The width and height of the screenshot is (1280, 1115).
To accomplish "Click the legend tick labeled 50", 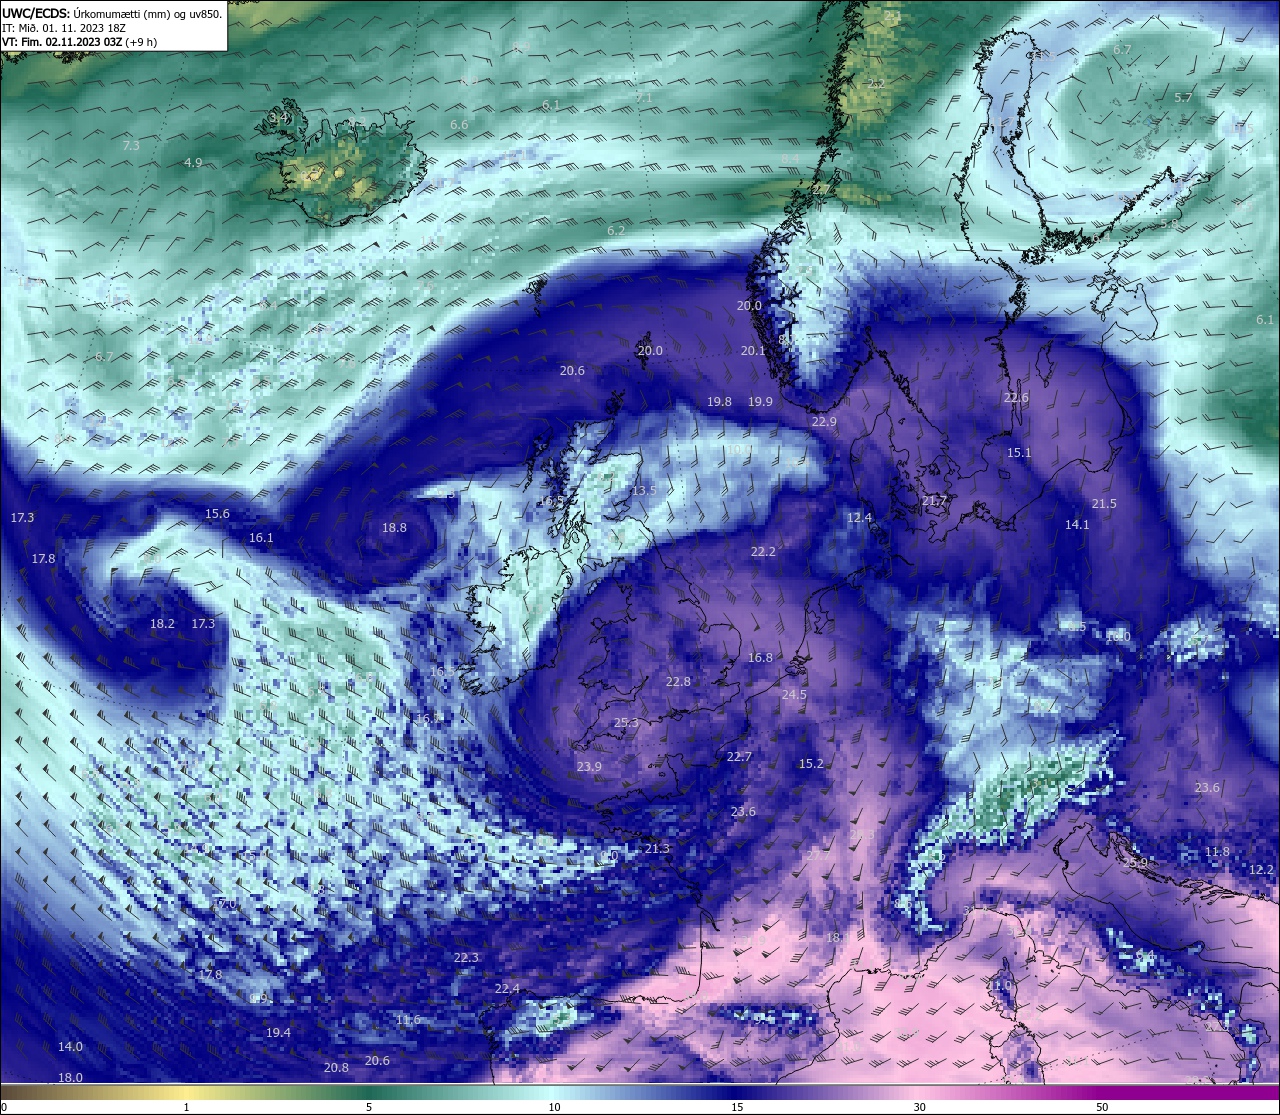I will point(1102,1107).
